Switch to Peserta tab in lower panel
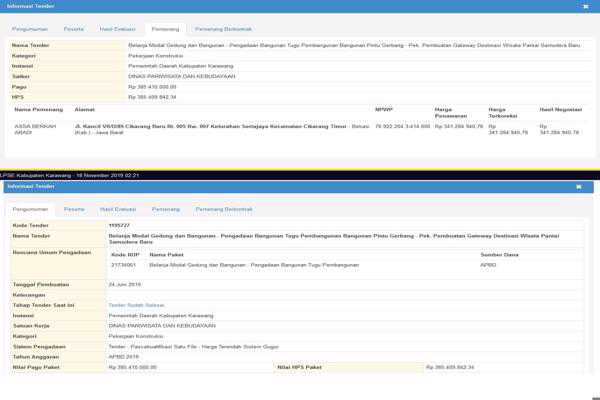The width and height of the screenshot is (600, 400). (x=74, y=210)
